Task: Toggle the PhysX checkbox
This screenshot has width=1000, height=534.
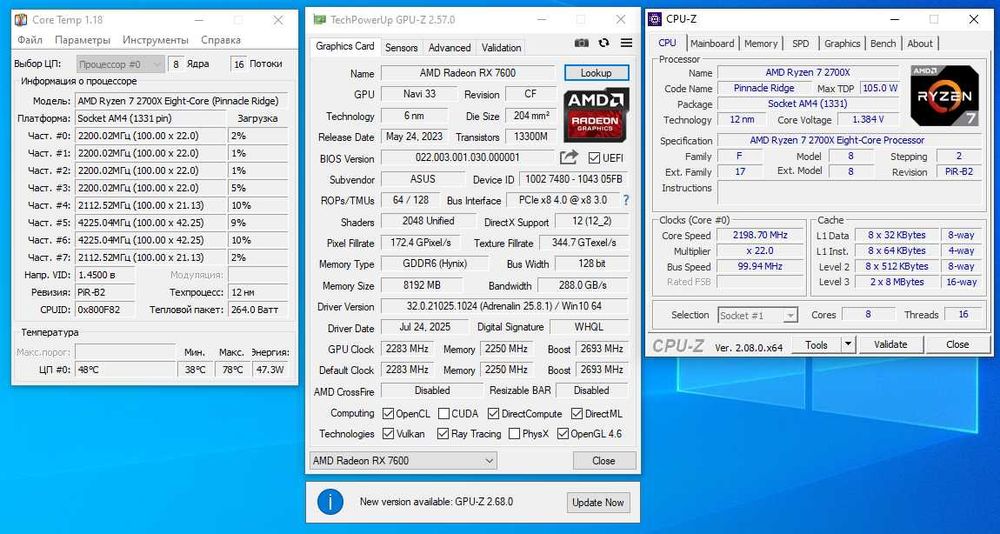Action: coord(514,434)
